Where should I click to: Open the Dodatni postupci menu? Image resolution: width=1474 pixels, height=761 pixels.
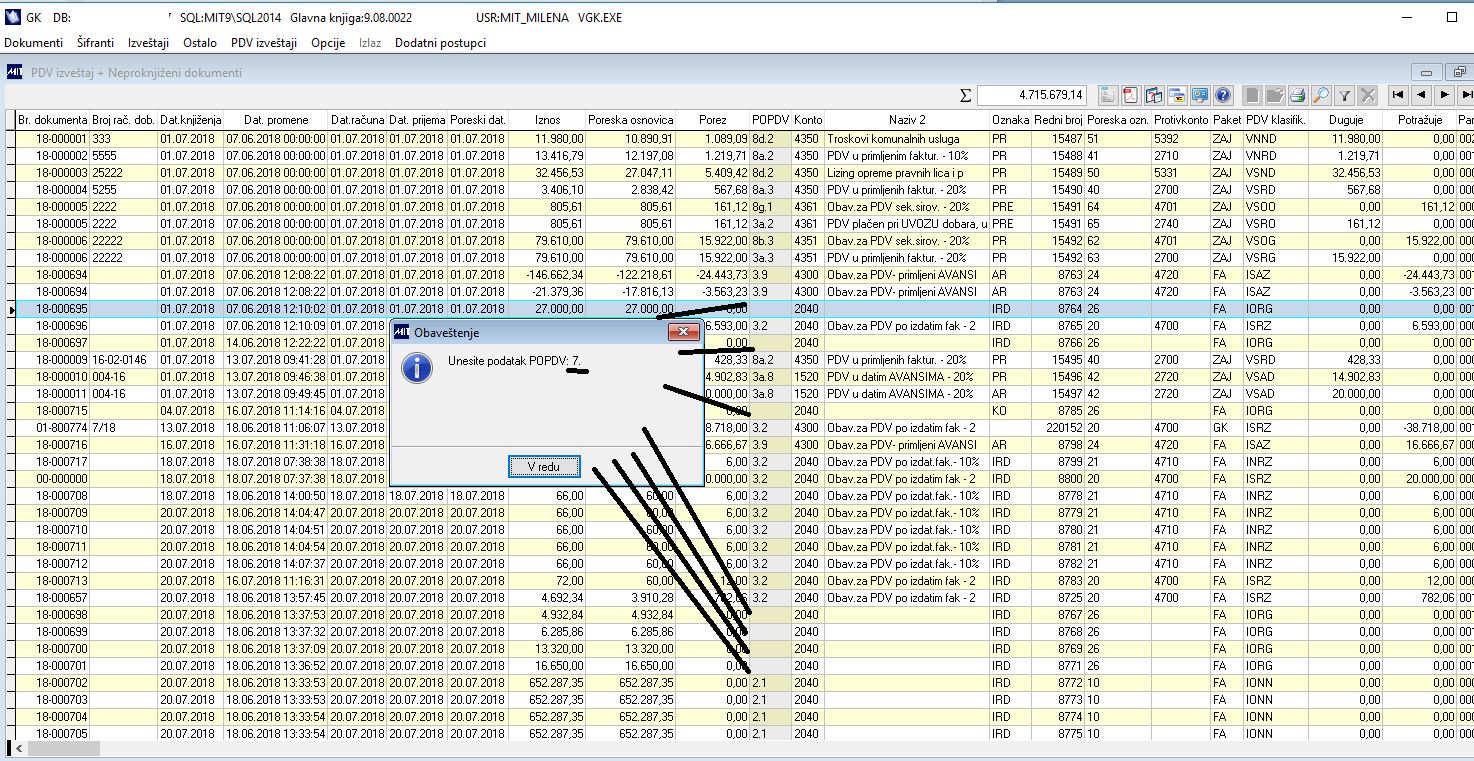[x=440, y=43]
